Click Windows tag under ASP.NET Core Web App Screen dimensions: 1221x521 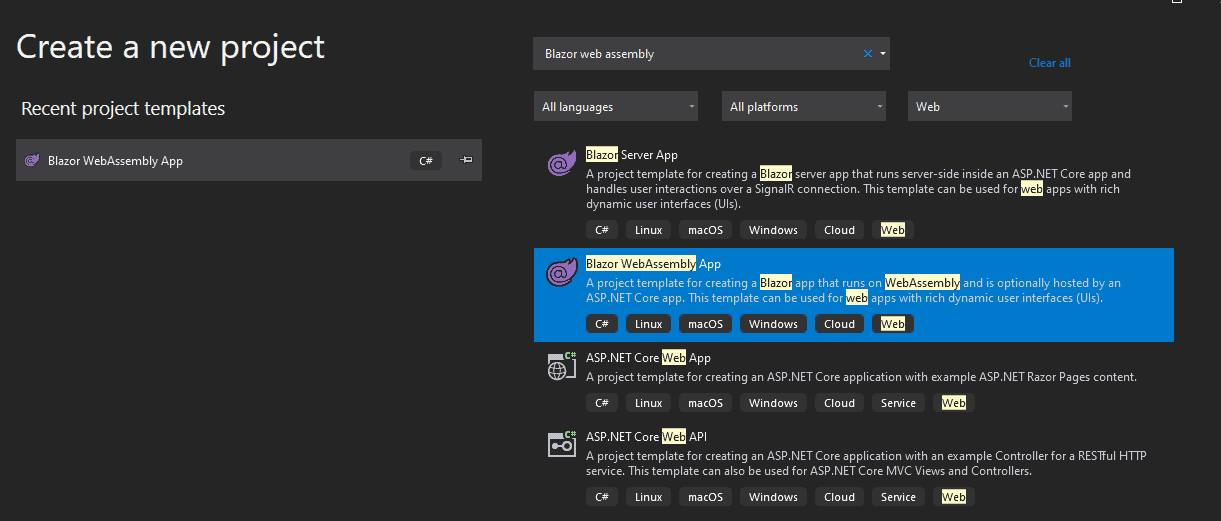[x=773, y=403]
